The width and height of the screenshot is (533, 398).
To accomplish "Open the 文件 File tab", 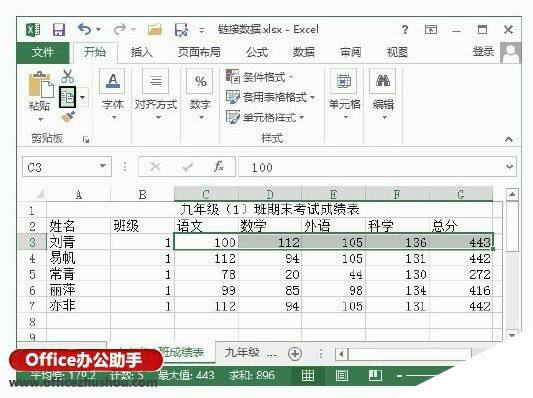I will click(43, 52).
